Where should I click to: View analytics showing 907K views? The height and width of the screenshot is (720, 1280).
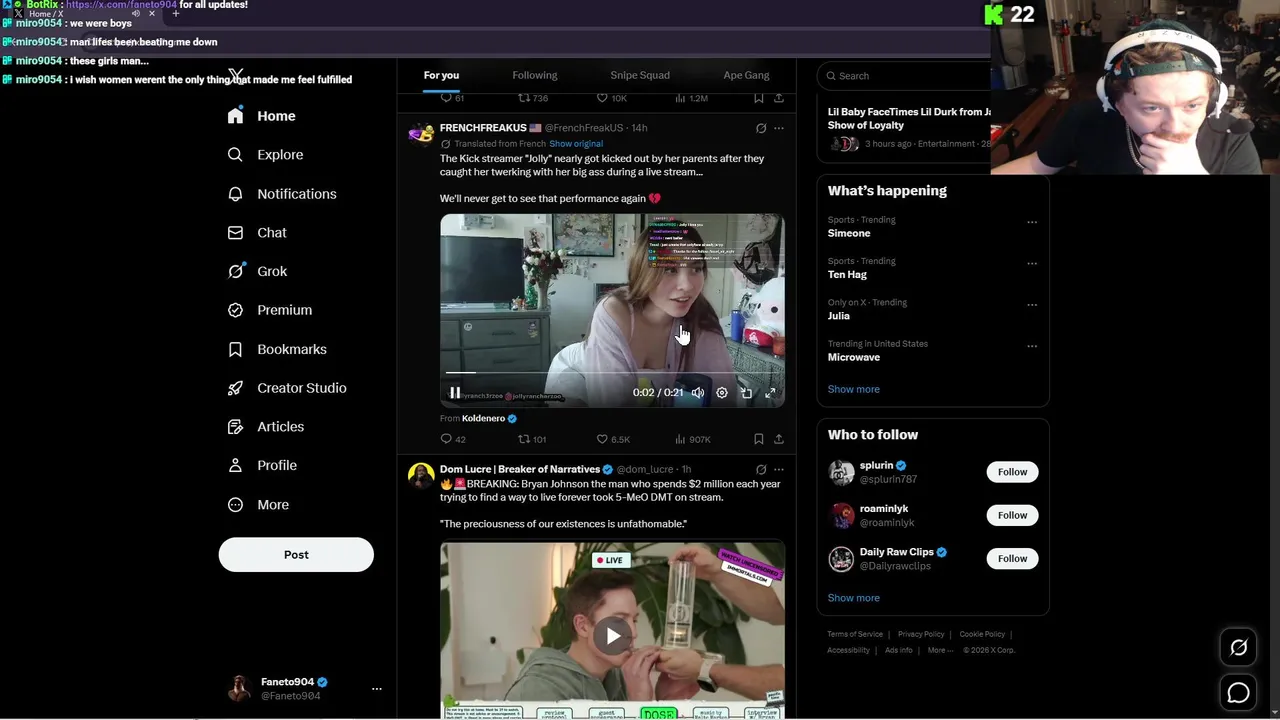tap(693, 439)
